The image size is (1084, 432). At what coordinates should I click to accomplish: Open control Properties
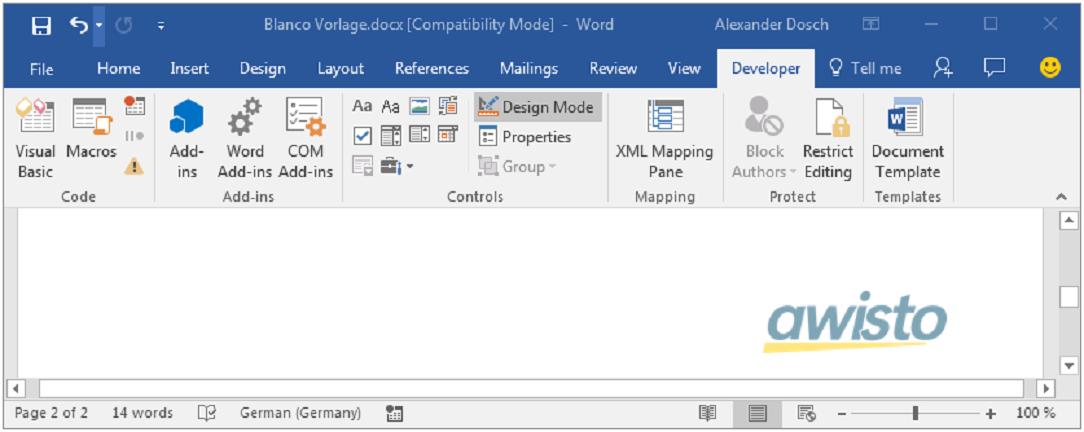click(x=525, y=137)
